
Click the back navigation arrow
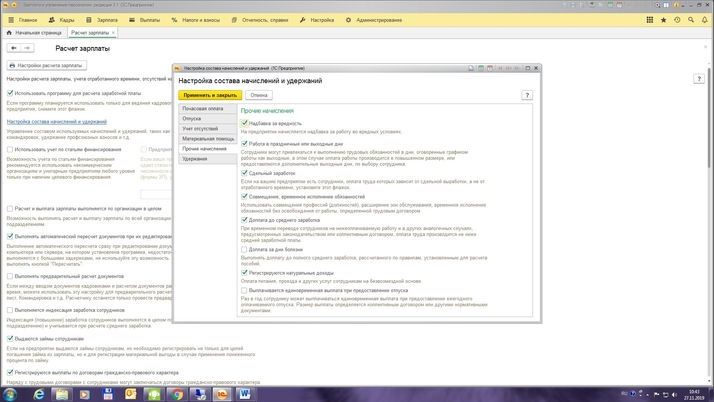tap(14, 48)
